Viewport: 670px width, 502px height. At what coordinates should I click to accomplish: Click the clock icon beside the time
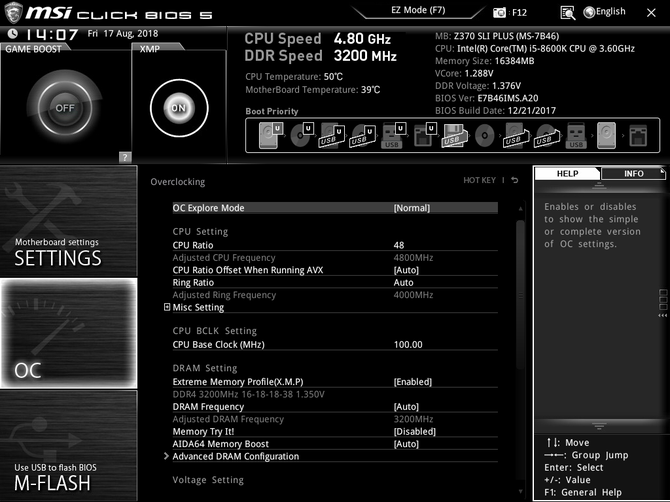point(13,33)
